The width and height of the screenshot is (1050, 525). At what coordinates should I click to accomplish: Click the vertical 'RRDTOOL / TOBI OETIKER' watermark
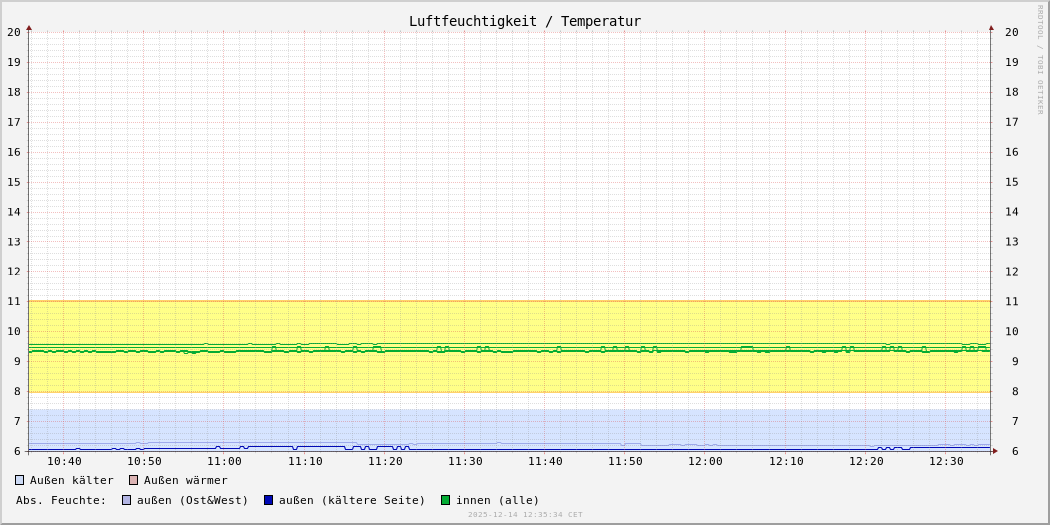click(1040, 60)
